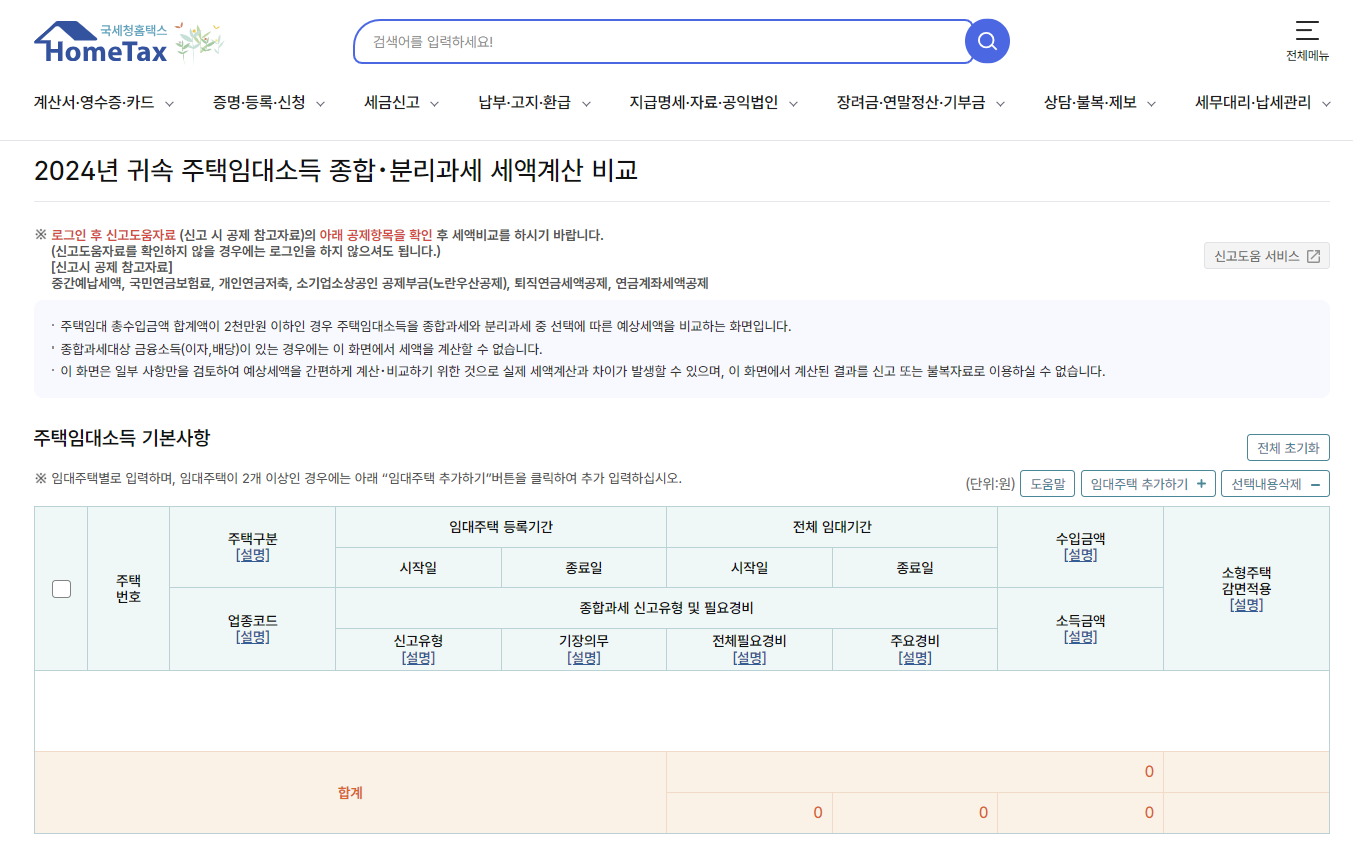This screenshot has height=842, width=1353.
Task: Open 설명 link under 업종코드
Action: pyautogui.click(x=252, y=637)
